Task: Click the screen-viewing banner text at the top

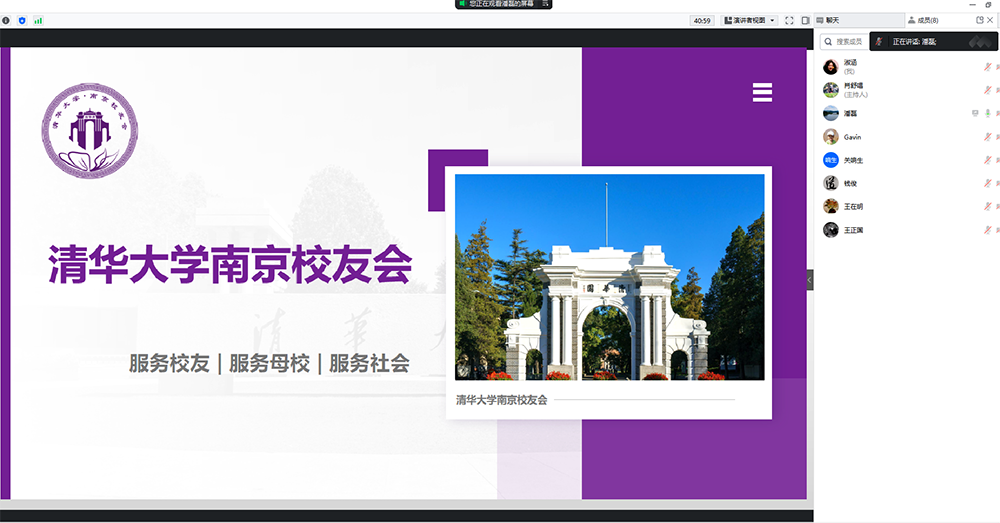Action: click(x=501, y=4)
